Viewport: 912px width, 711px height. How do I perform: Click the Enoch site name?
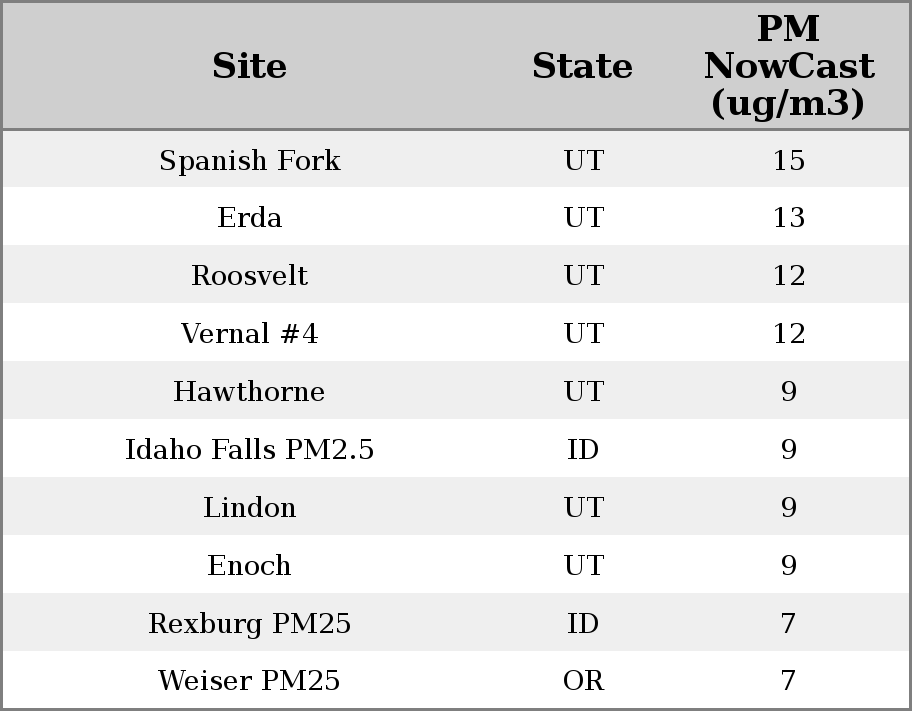[x=249, y=566]
